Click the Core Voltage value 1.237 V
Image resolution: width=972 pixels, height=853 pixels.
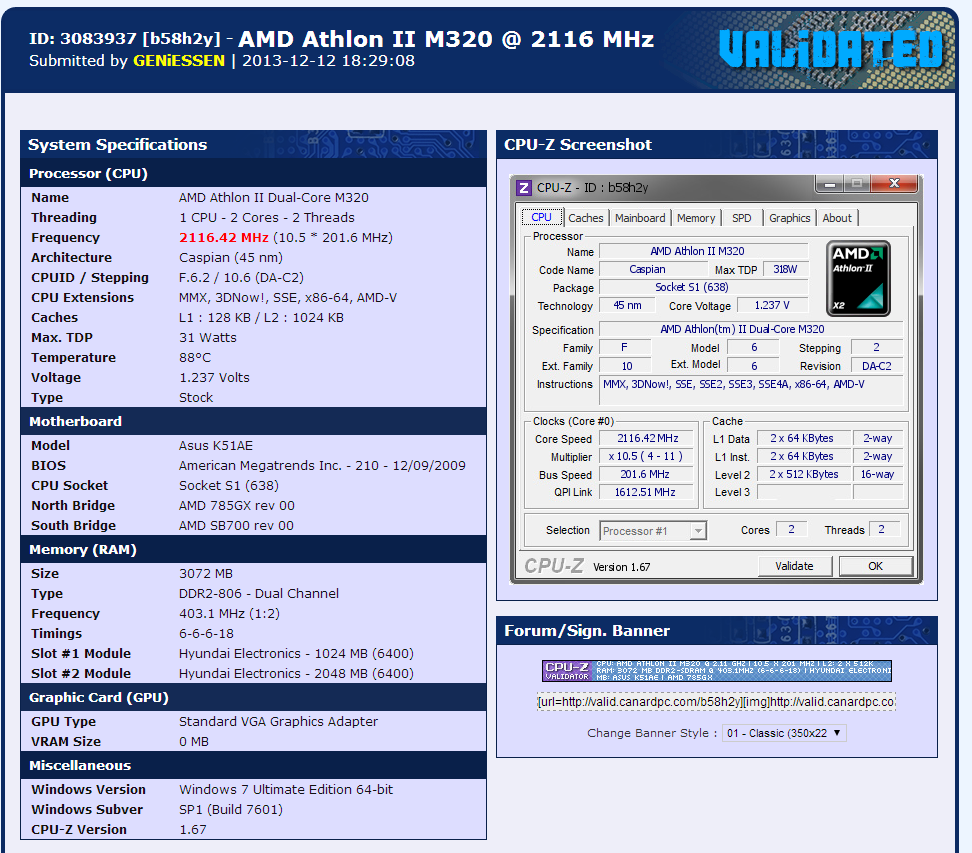[x=772, y=305]
